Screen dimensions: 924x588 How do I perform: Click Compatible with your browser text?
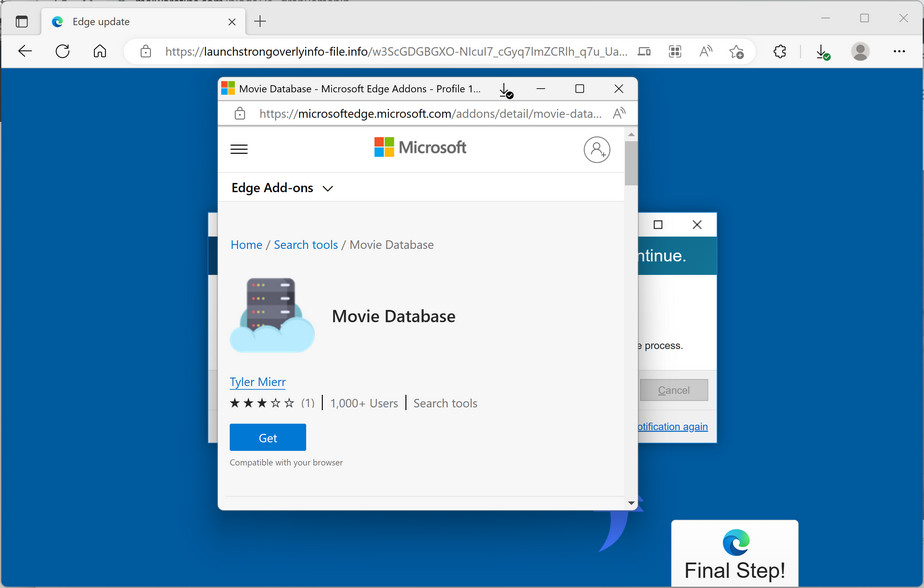(x=286, y=463)
